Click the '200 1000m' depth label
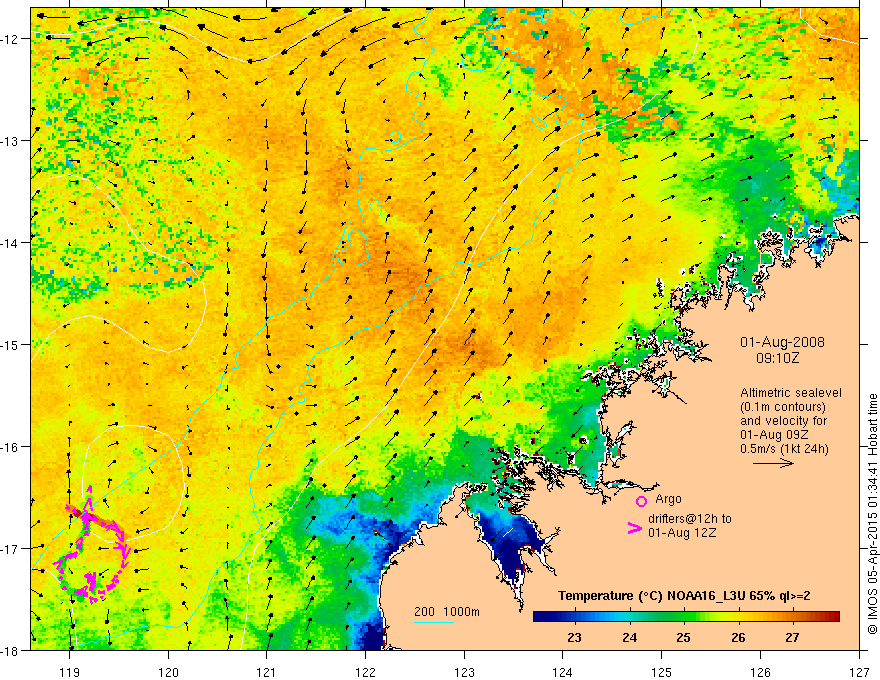The image size is (880, 680). coord(447,612)
